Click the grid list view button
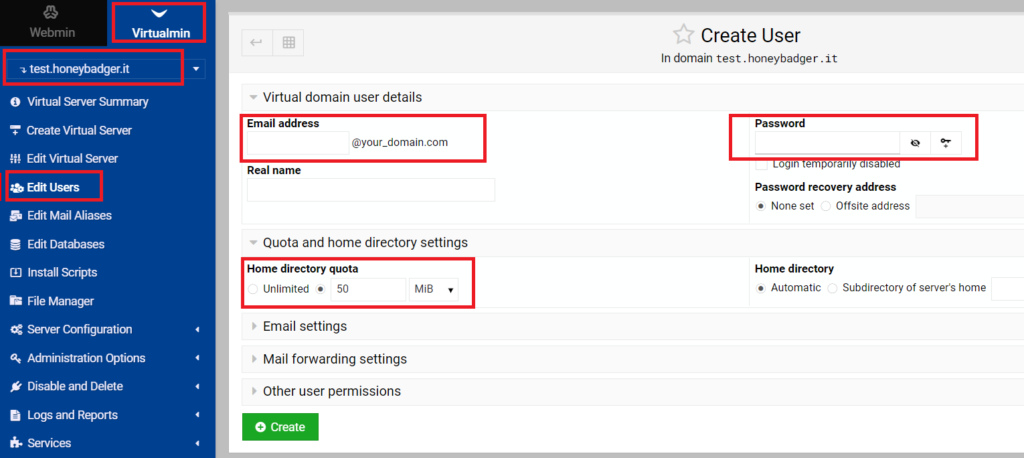Screen dimensions: 1024x458 point(289,42)
